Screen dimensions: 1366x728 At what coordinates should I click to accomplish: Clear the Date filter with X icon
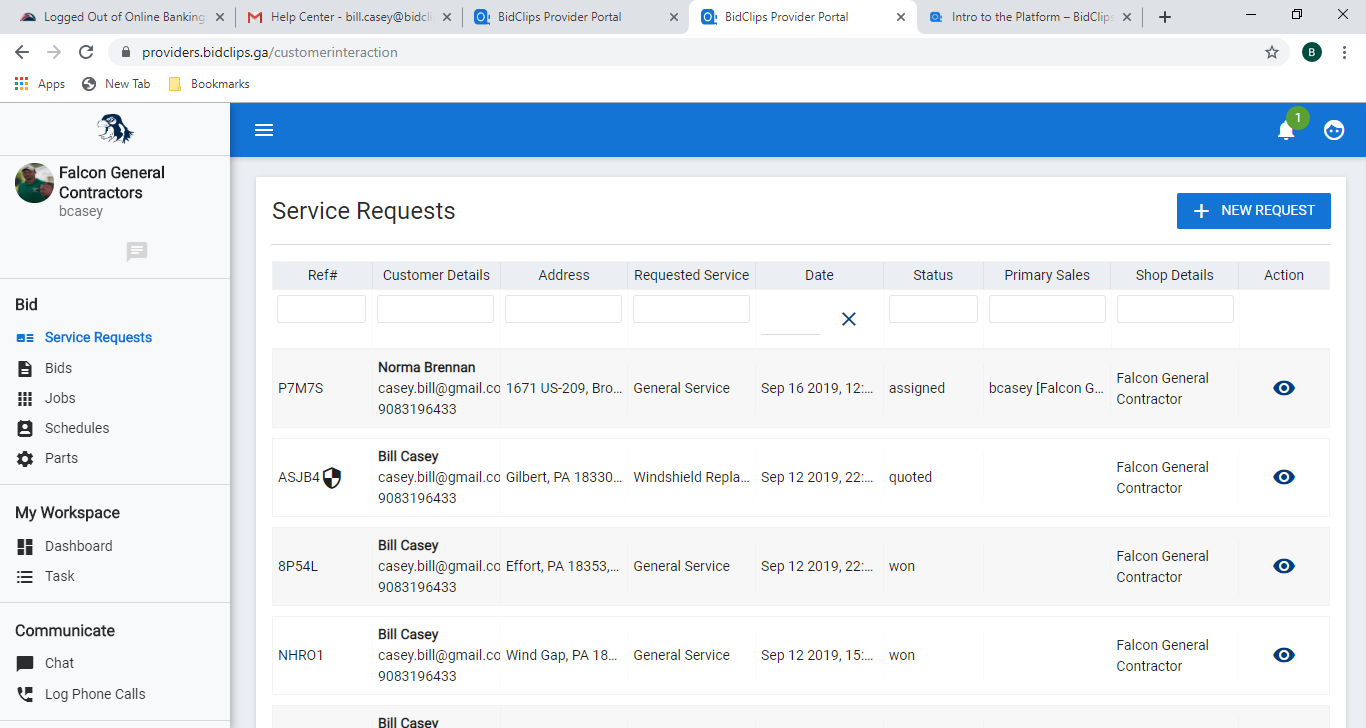pos(849,319)
